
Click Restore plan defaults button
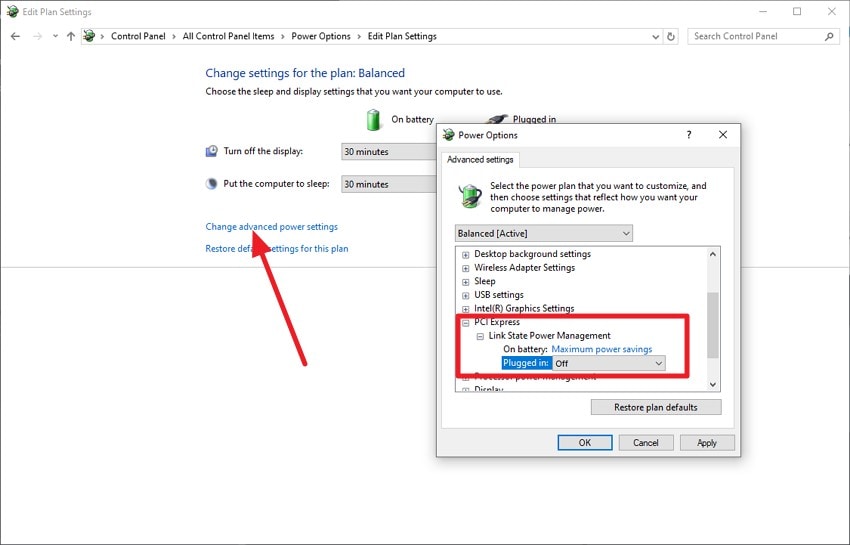tap(656, 407)
